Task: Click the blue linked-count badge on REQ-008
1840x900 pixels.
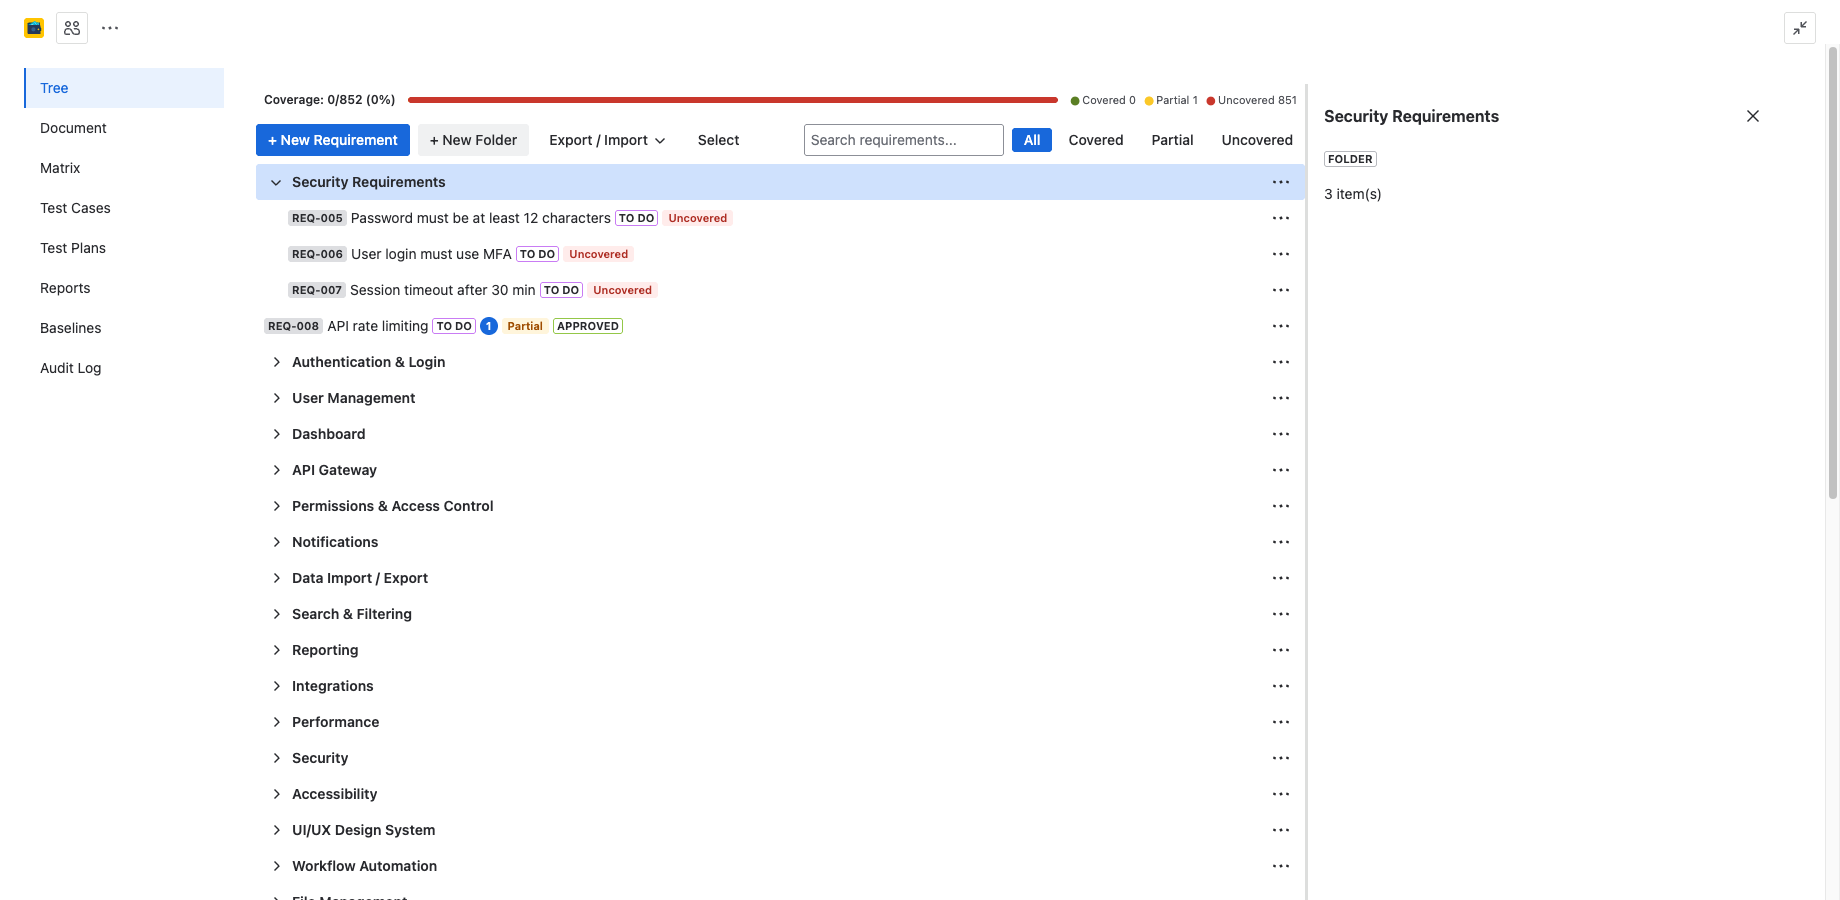Action: [x=489, y=326]
